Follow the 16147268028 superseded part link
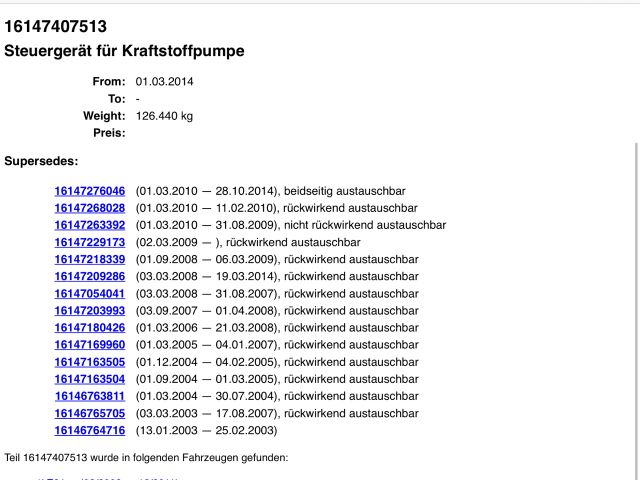Viewport: 640px width, 480px height. 90,208
